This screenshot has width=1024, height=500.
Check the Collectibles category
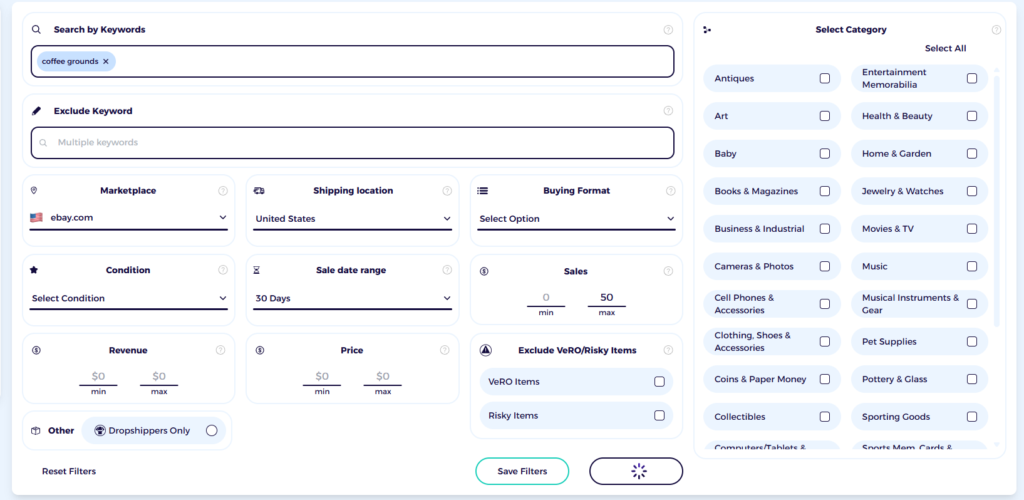pyautogui.click(x=825, y=416)
